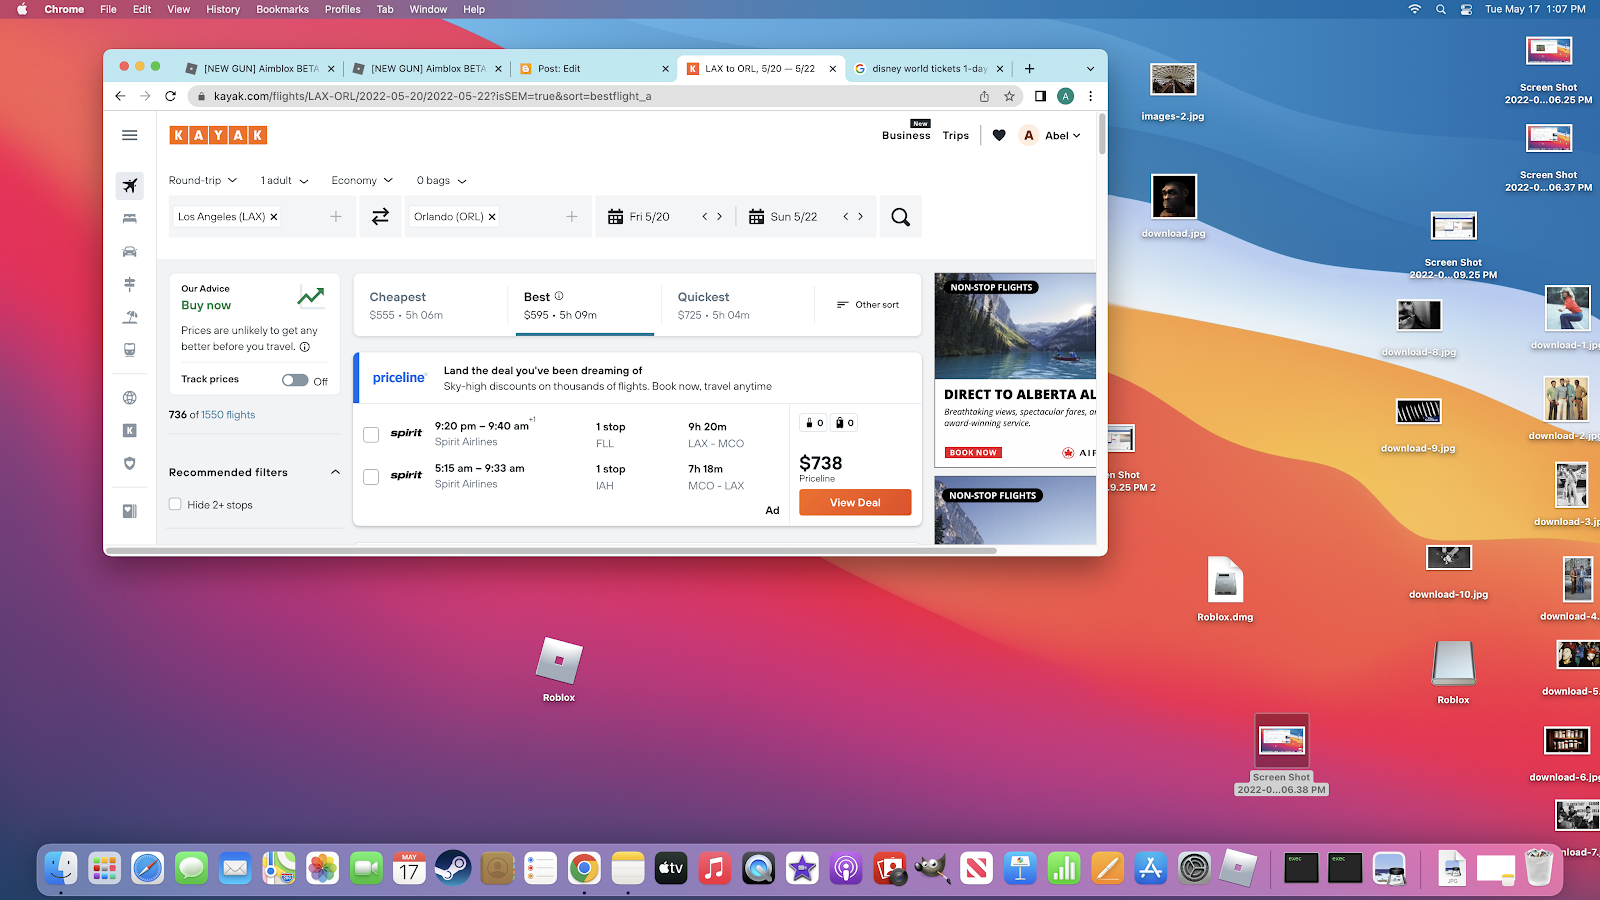Open the shield sidebar icon

(x=130, y=464)
